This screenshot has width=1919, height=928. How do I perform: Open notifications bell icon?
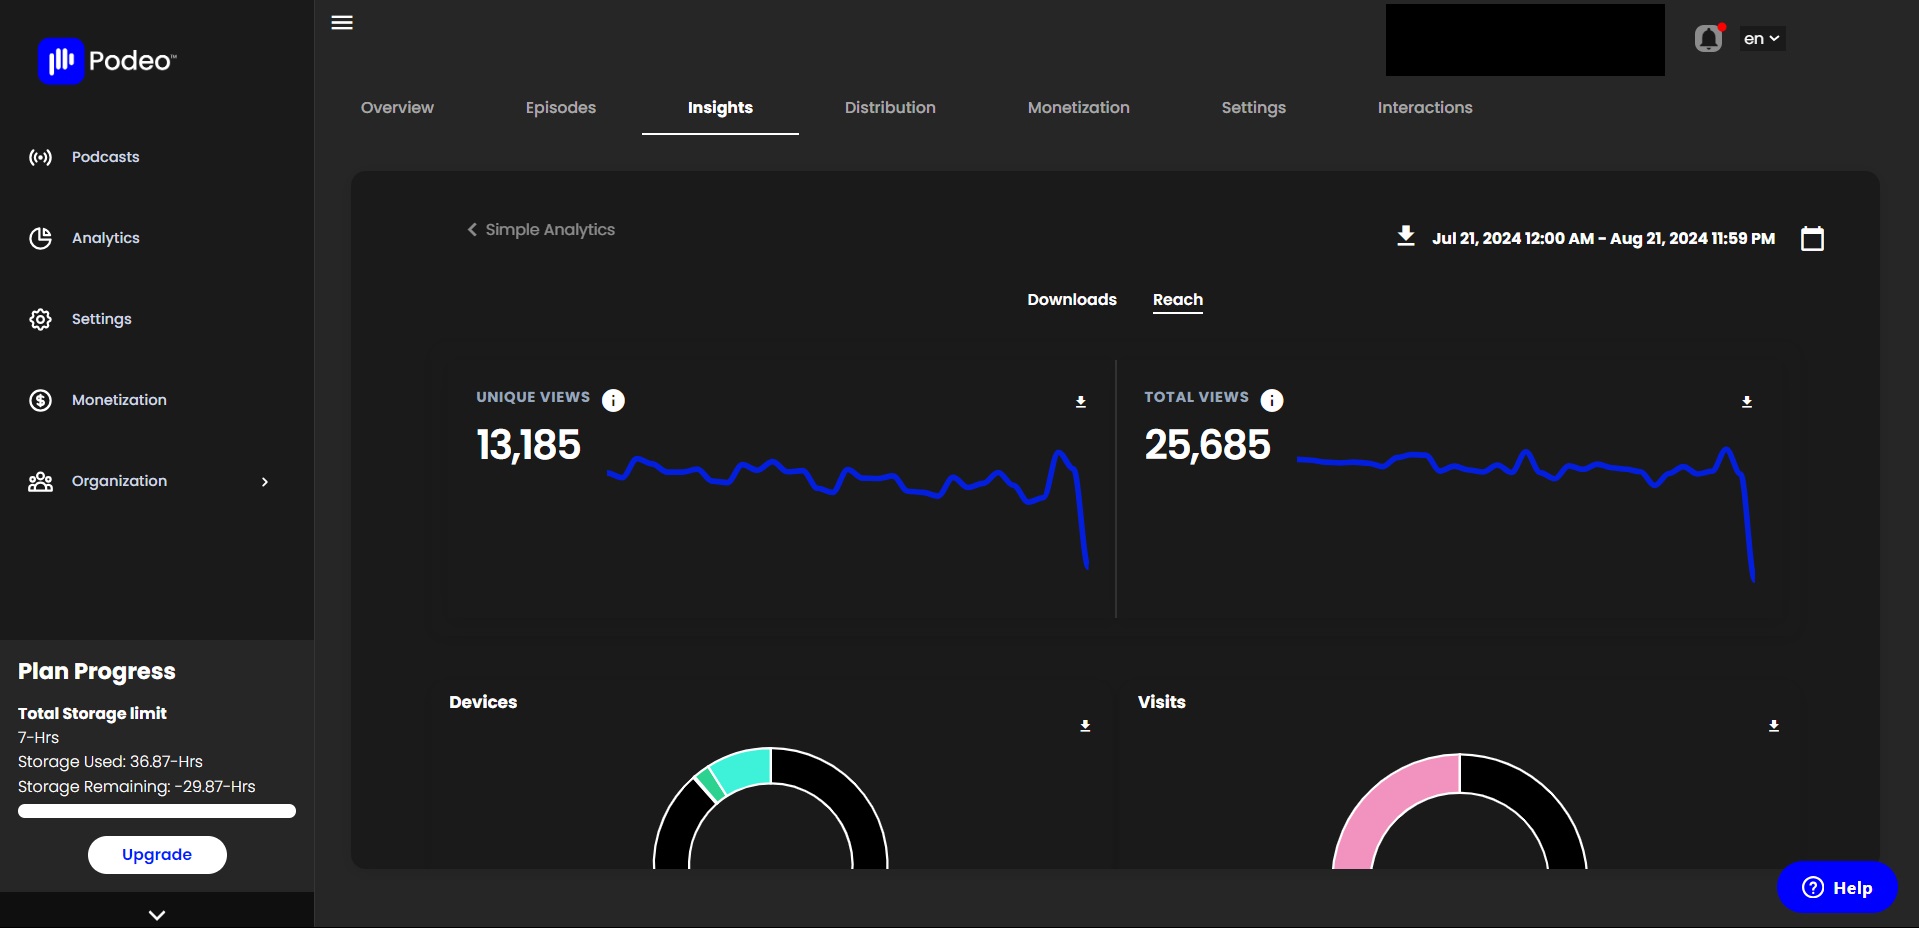point(1709,39)
